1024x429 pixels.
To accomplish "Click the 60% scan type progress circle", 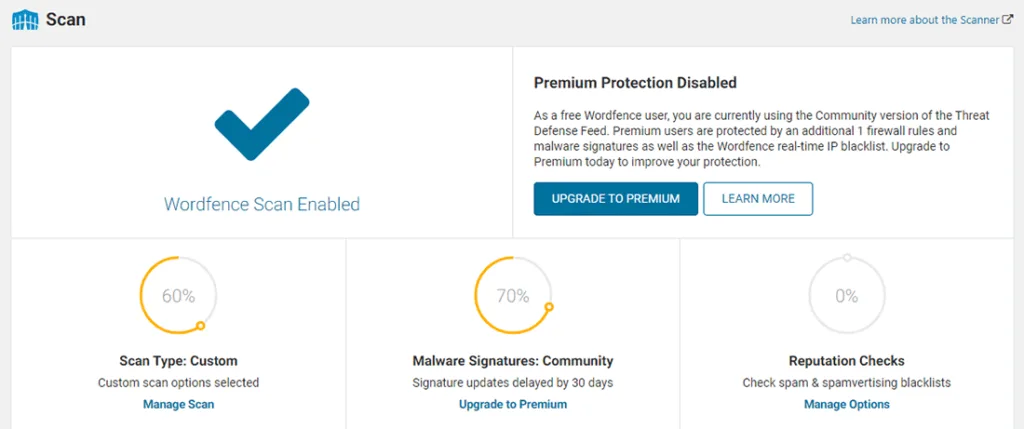I will [x=178, y=296].
